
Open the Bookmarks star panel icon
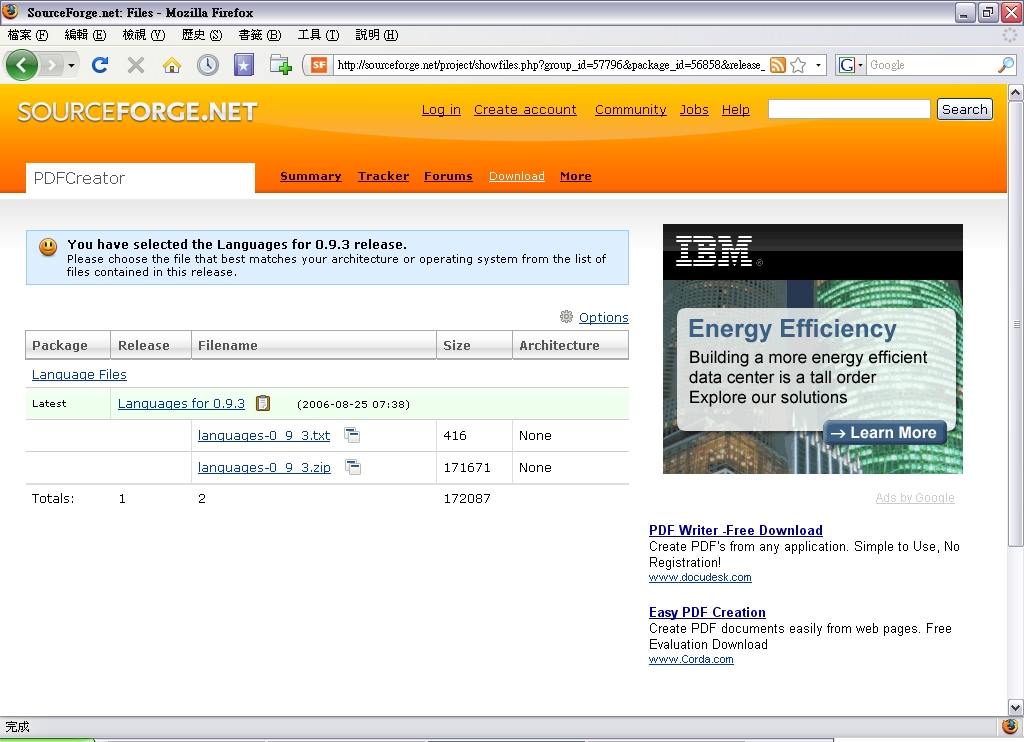click(x=244, y=65)
